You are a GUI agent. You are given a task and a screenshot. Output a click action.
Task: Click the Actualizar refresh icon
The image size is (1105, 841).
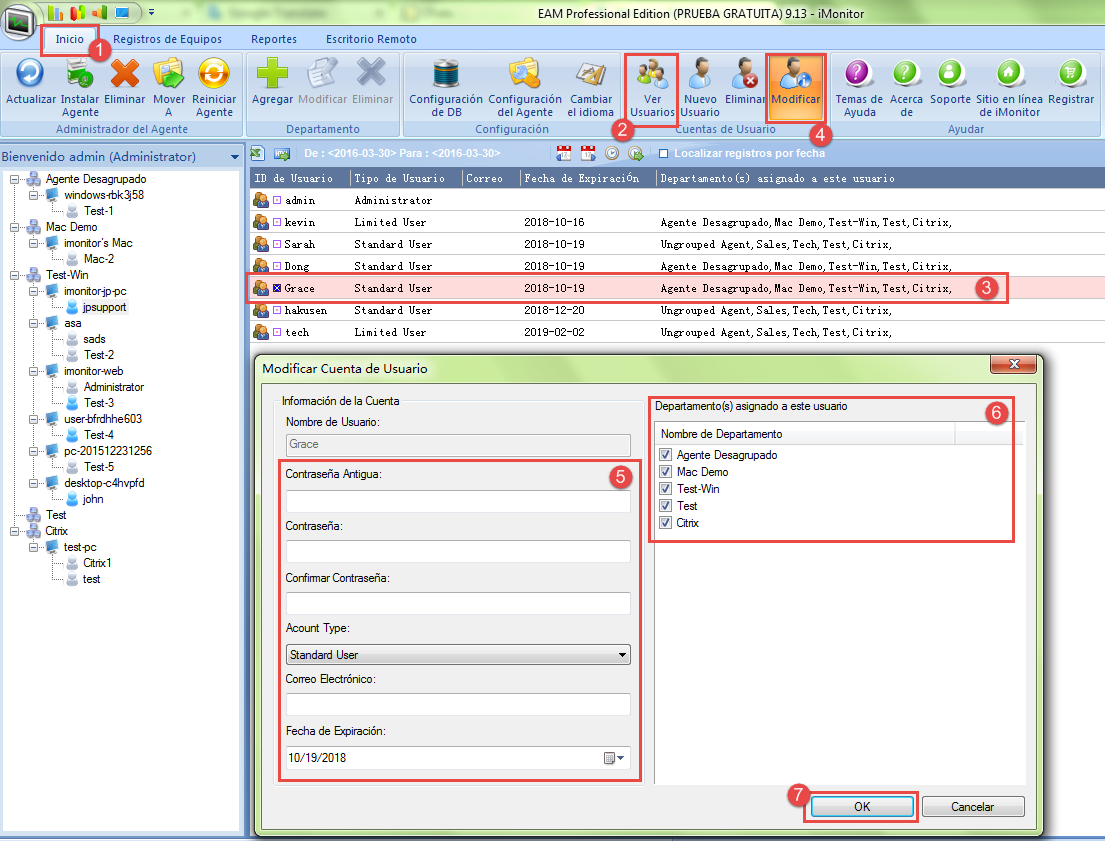[x=30, y=73]
